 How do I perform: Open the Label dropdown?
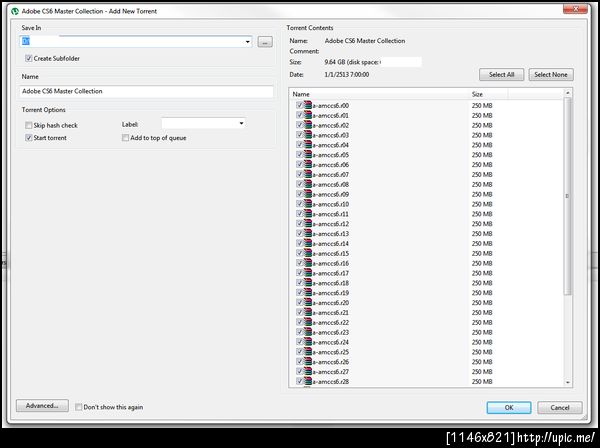coord(241,123)
